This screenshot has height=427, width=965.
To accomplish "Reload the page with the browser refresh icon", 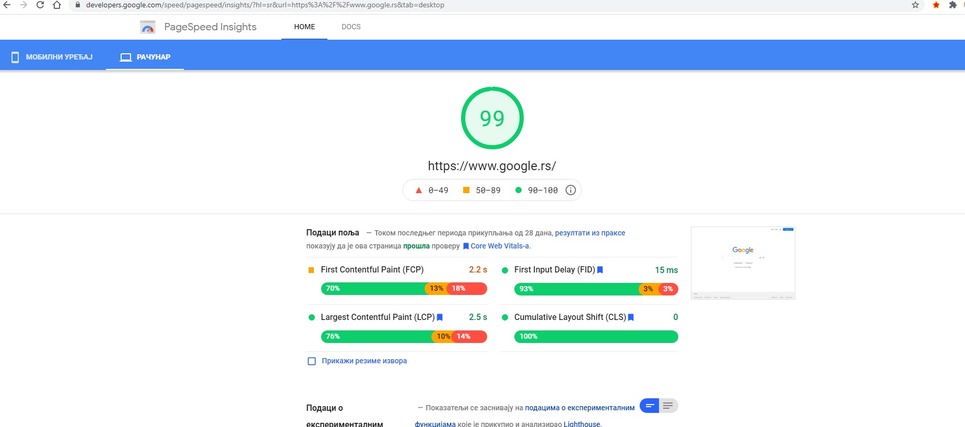I will point(39,5).
